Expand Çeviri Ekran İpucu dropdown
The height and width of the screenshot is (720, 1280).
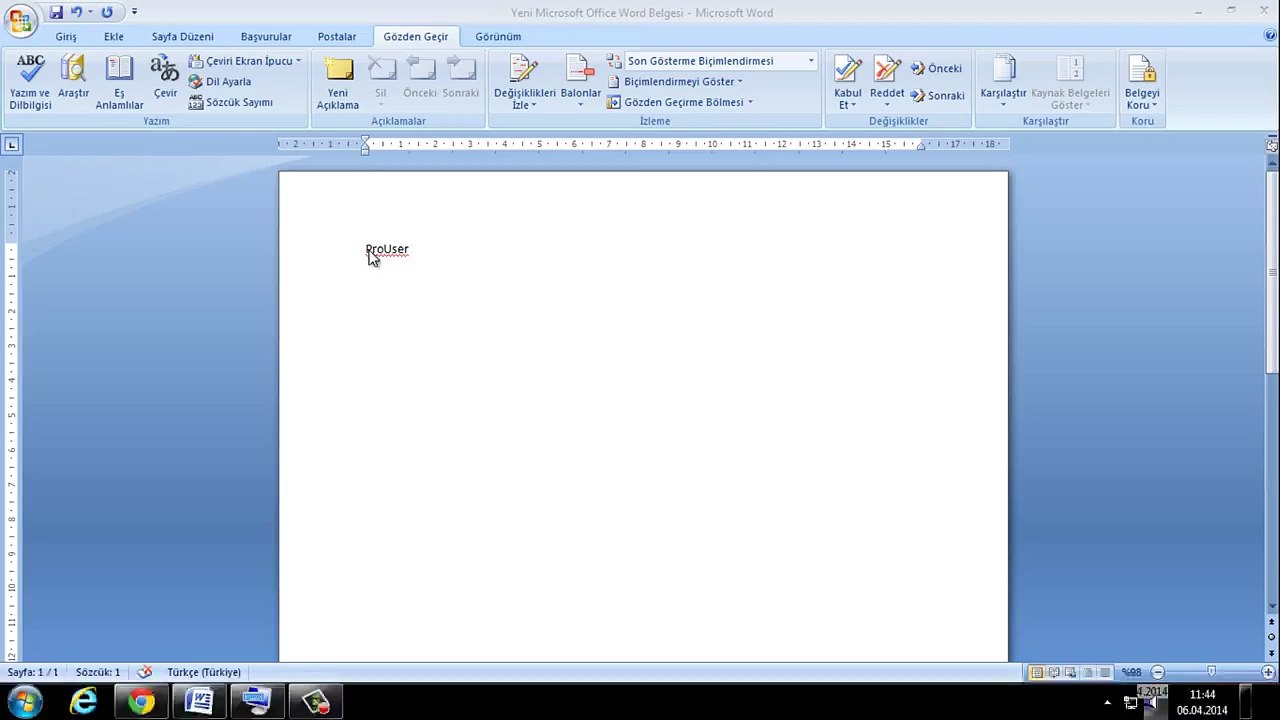click(x=298, y=61)
